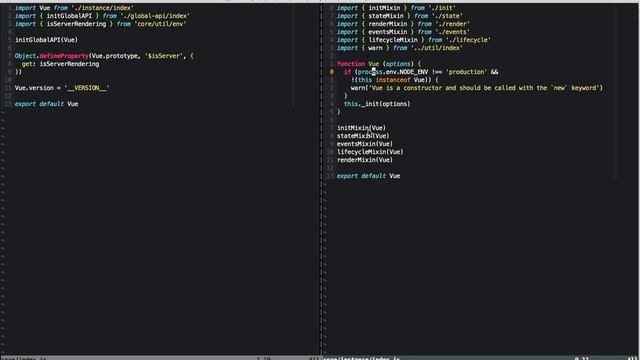This screenshot has height=360, width=640.
Task: Click the initMixin import line in right pane
Action: [x=396, y=8]
